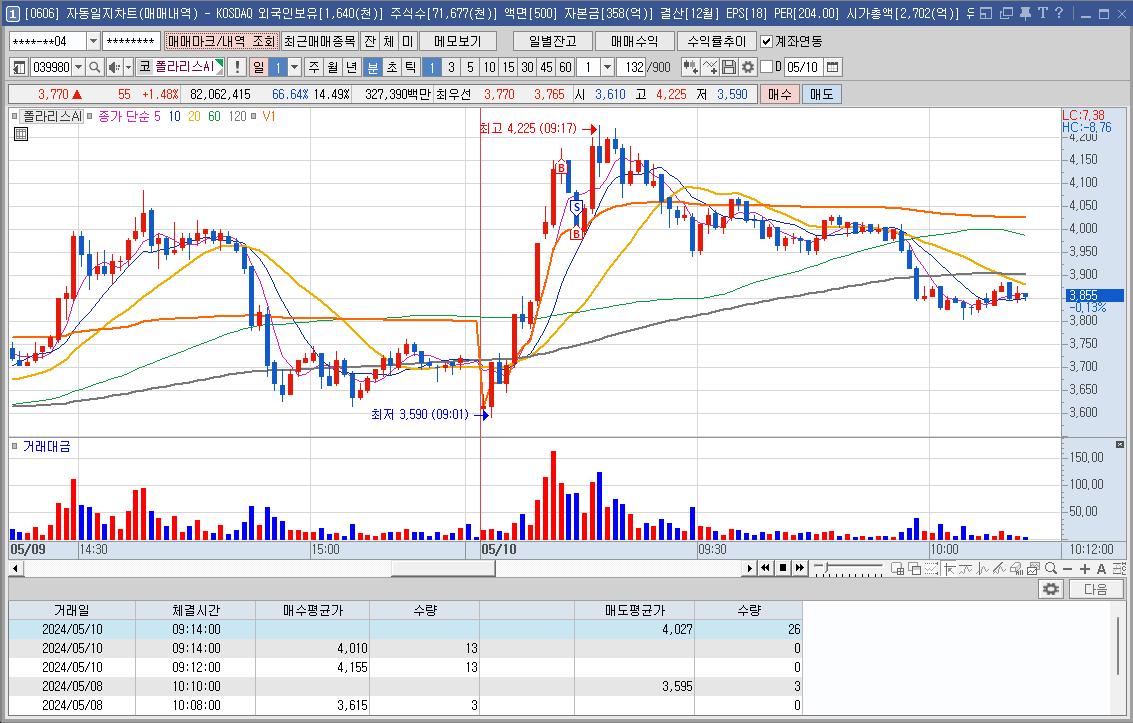Click the chart data grid icon below 폴라리스AI label
Image resolution: width=1133 pixels, height=723 pixels.
click(x=21, y=134)
